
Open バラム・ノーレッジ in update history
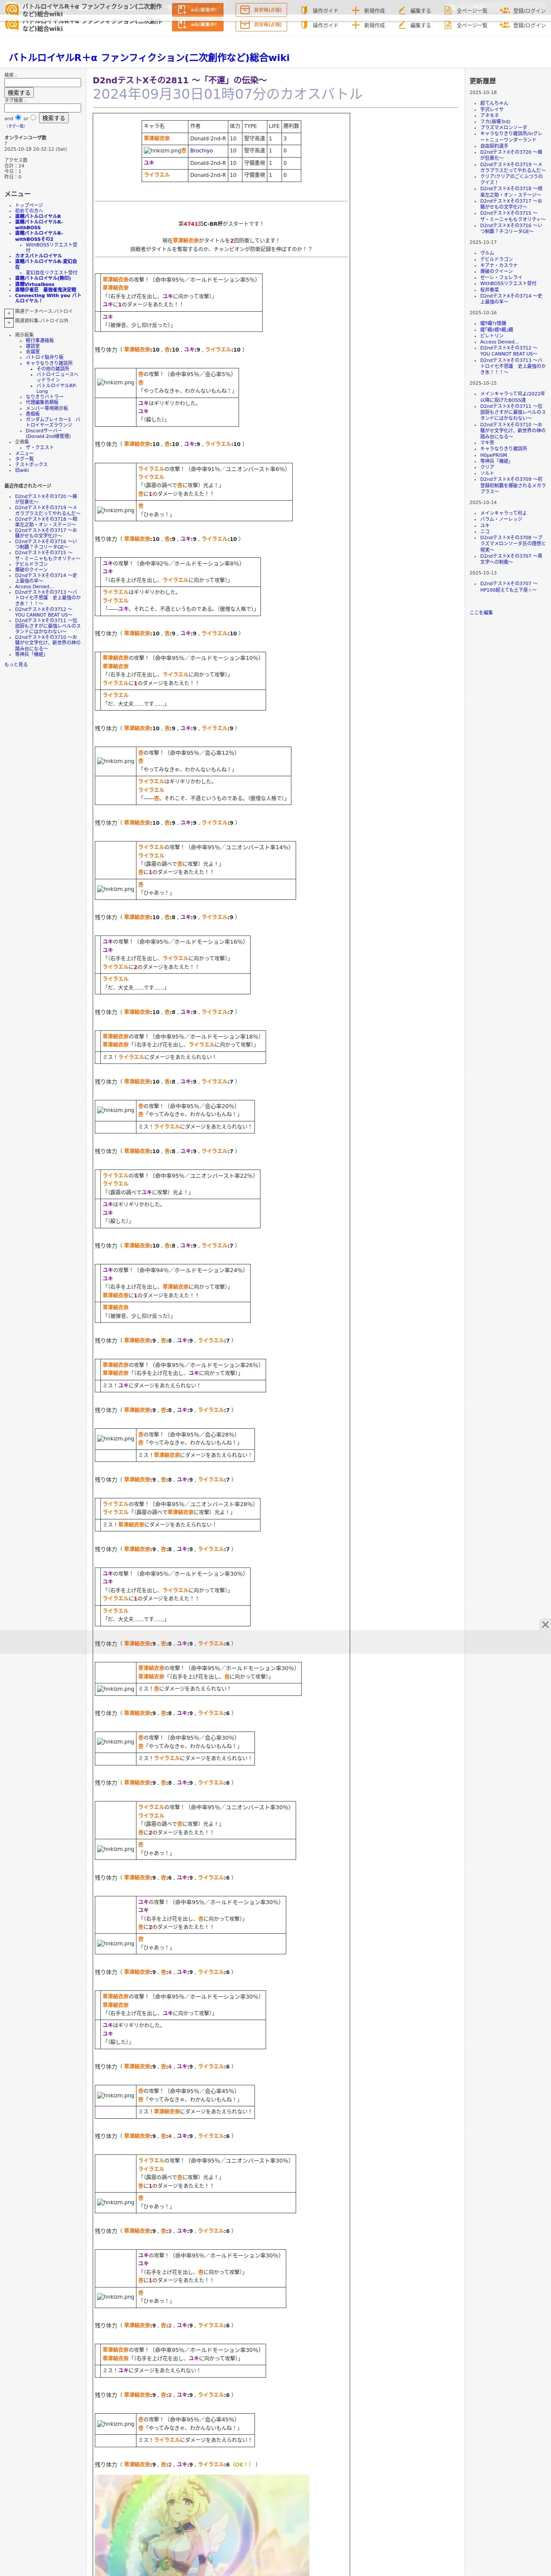click(501, 519)
